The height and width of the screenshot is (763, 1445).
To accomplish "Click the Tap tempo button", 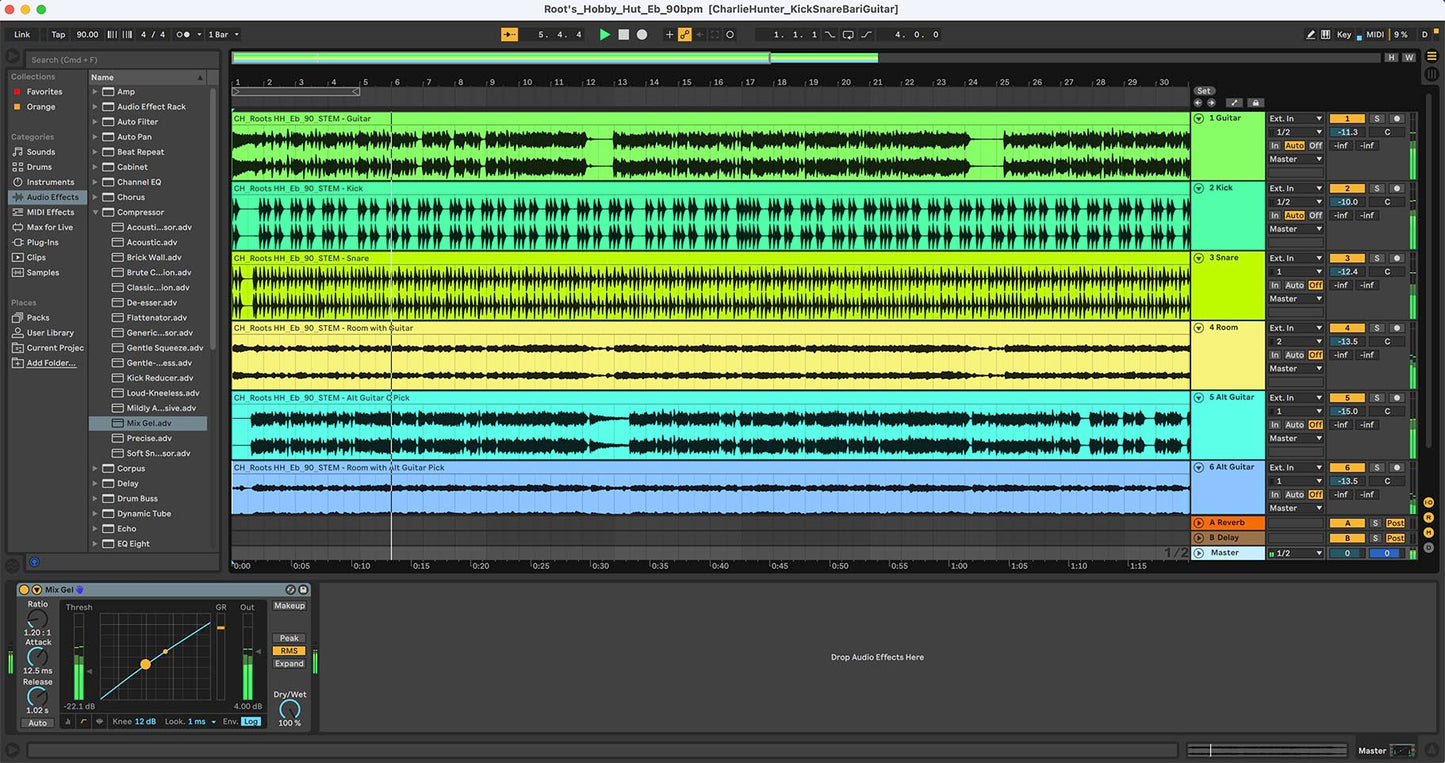I will 58,35.
